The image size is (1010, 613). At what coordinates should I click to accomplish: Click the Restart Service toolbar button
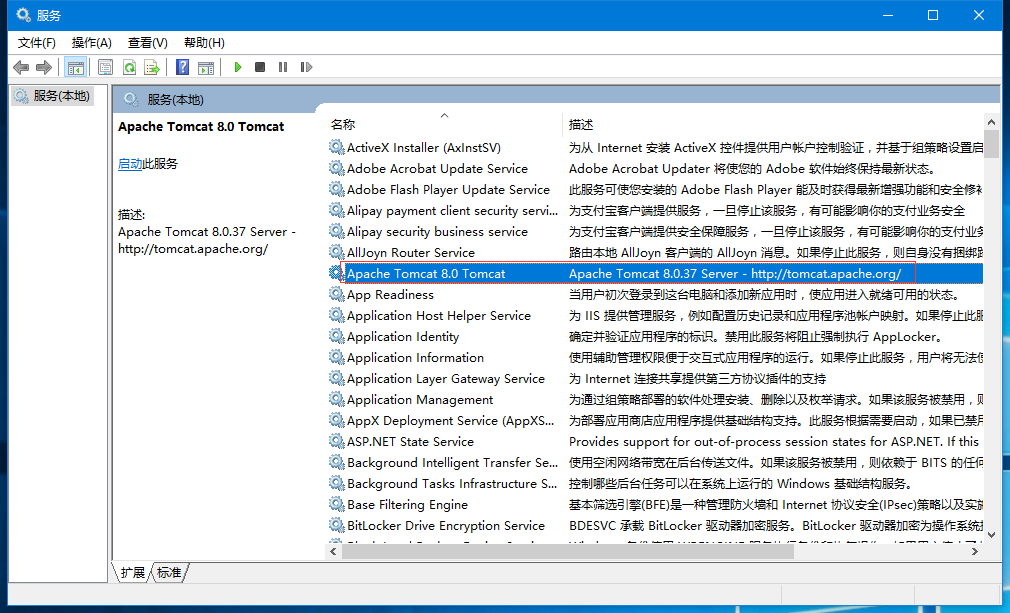point(306,67)
